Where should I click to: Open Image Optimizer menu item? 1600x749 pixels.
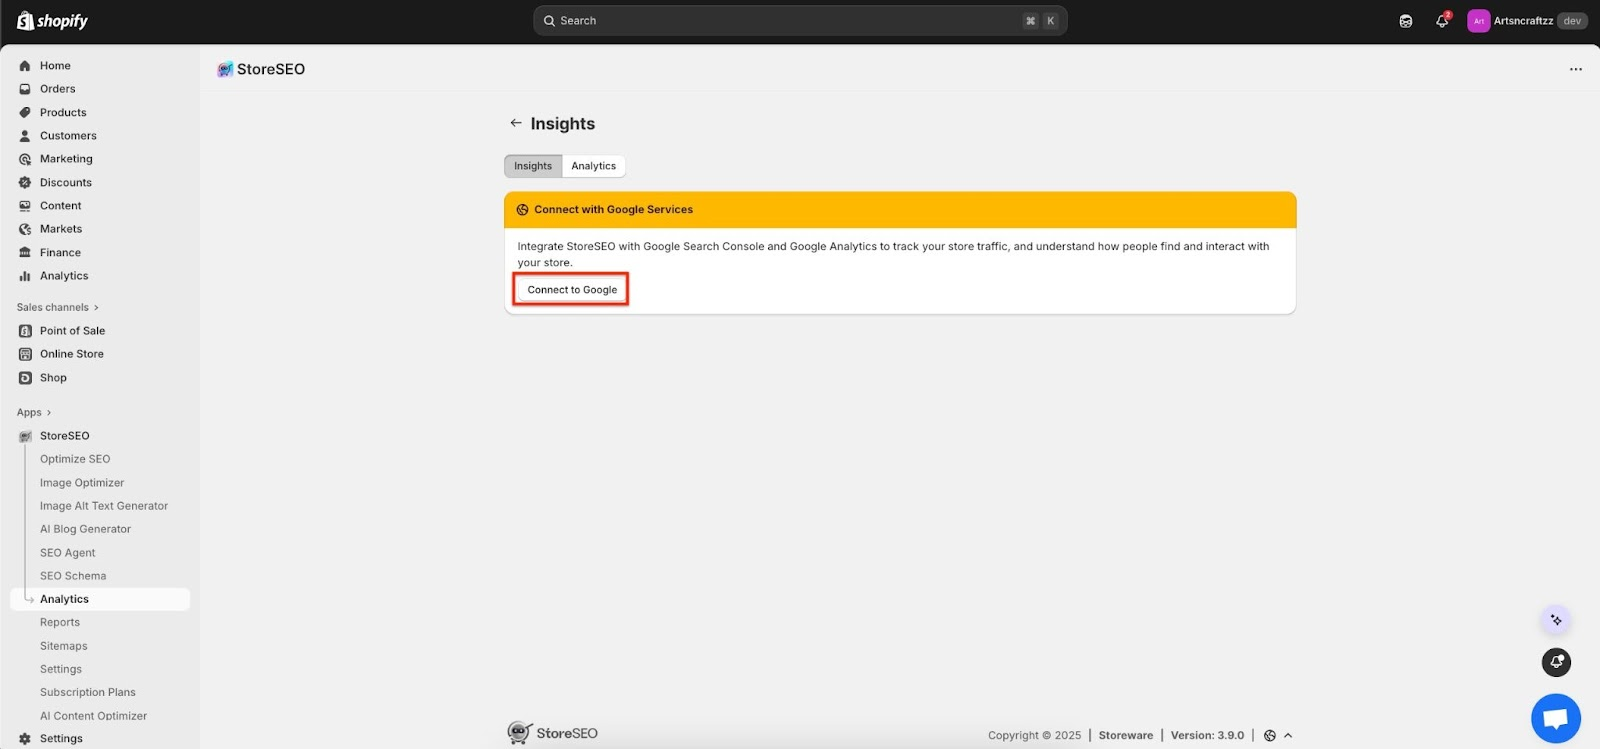tap(82, 483)
